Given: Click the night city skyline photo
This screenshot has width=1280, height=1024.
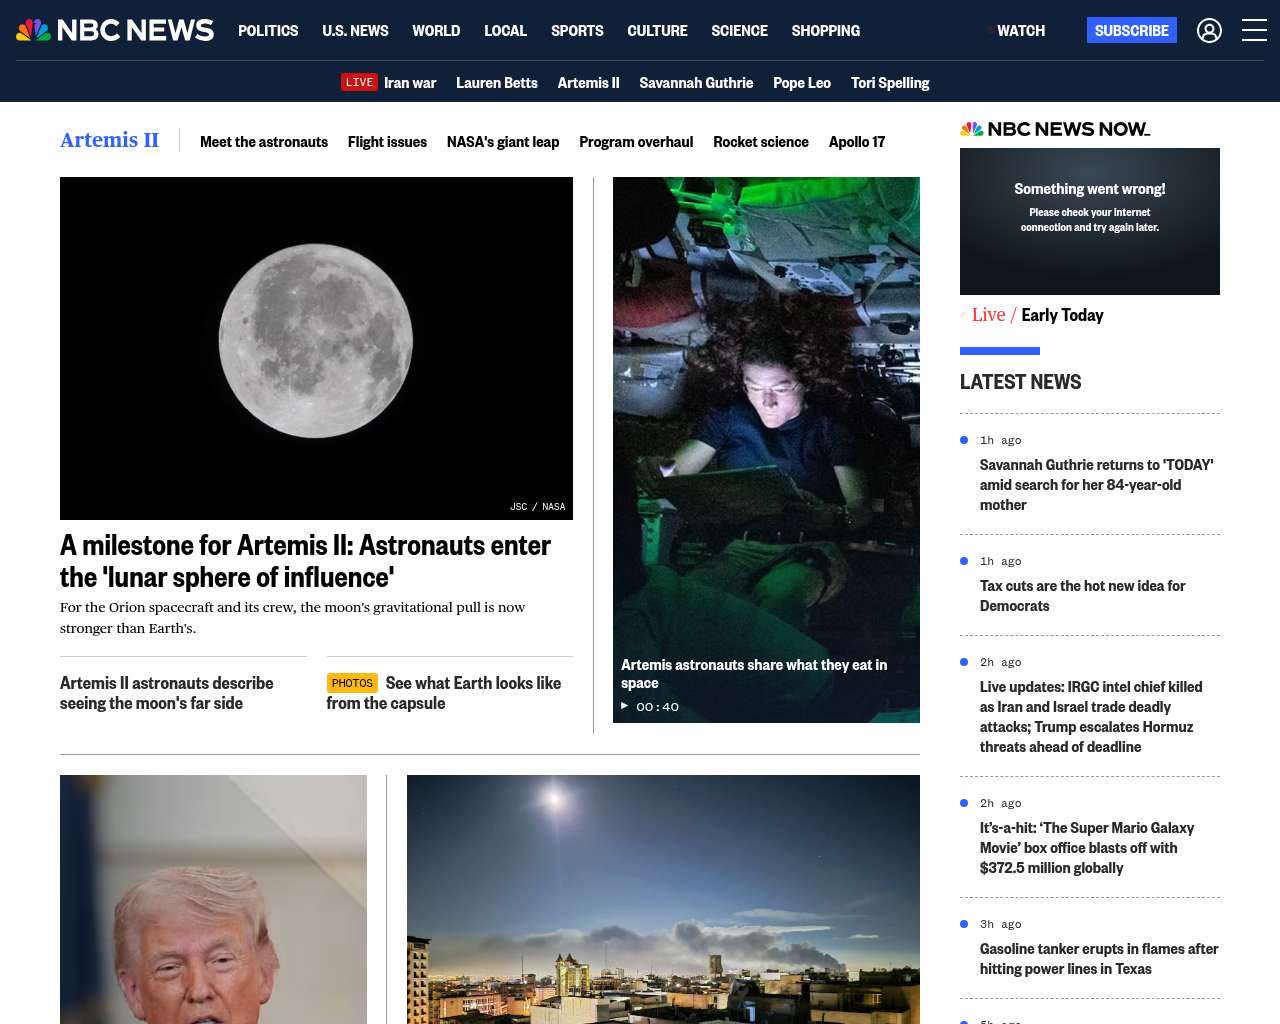Looking at the screenshot, I should pyautogui.click(x=663, y=899).
